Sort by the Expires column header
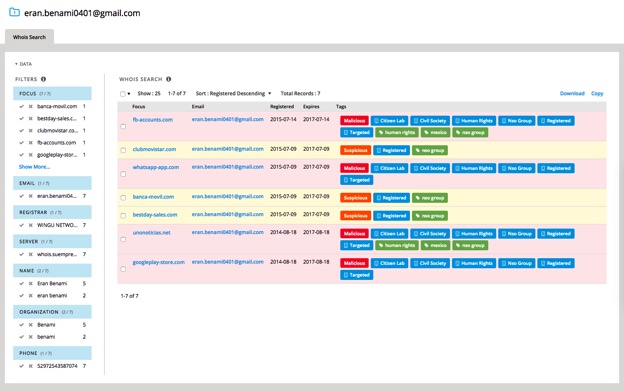The width and height of the screenshot is (624, 391). (311, 107)
